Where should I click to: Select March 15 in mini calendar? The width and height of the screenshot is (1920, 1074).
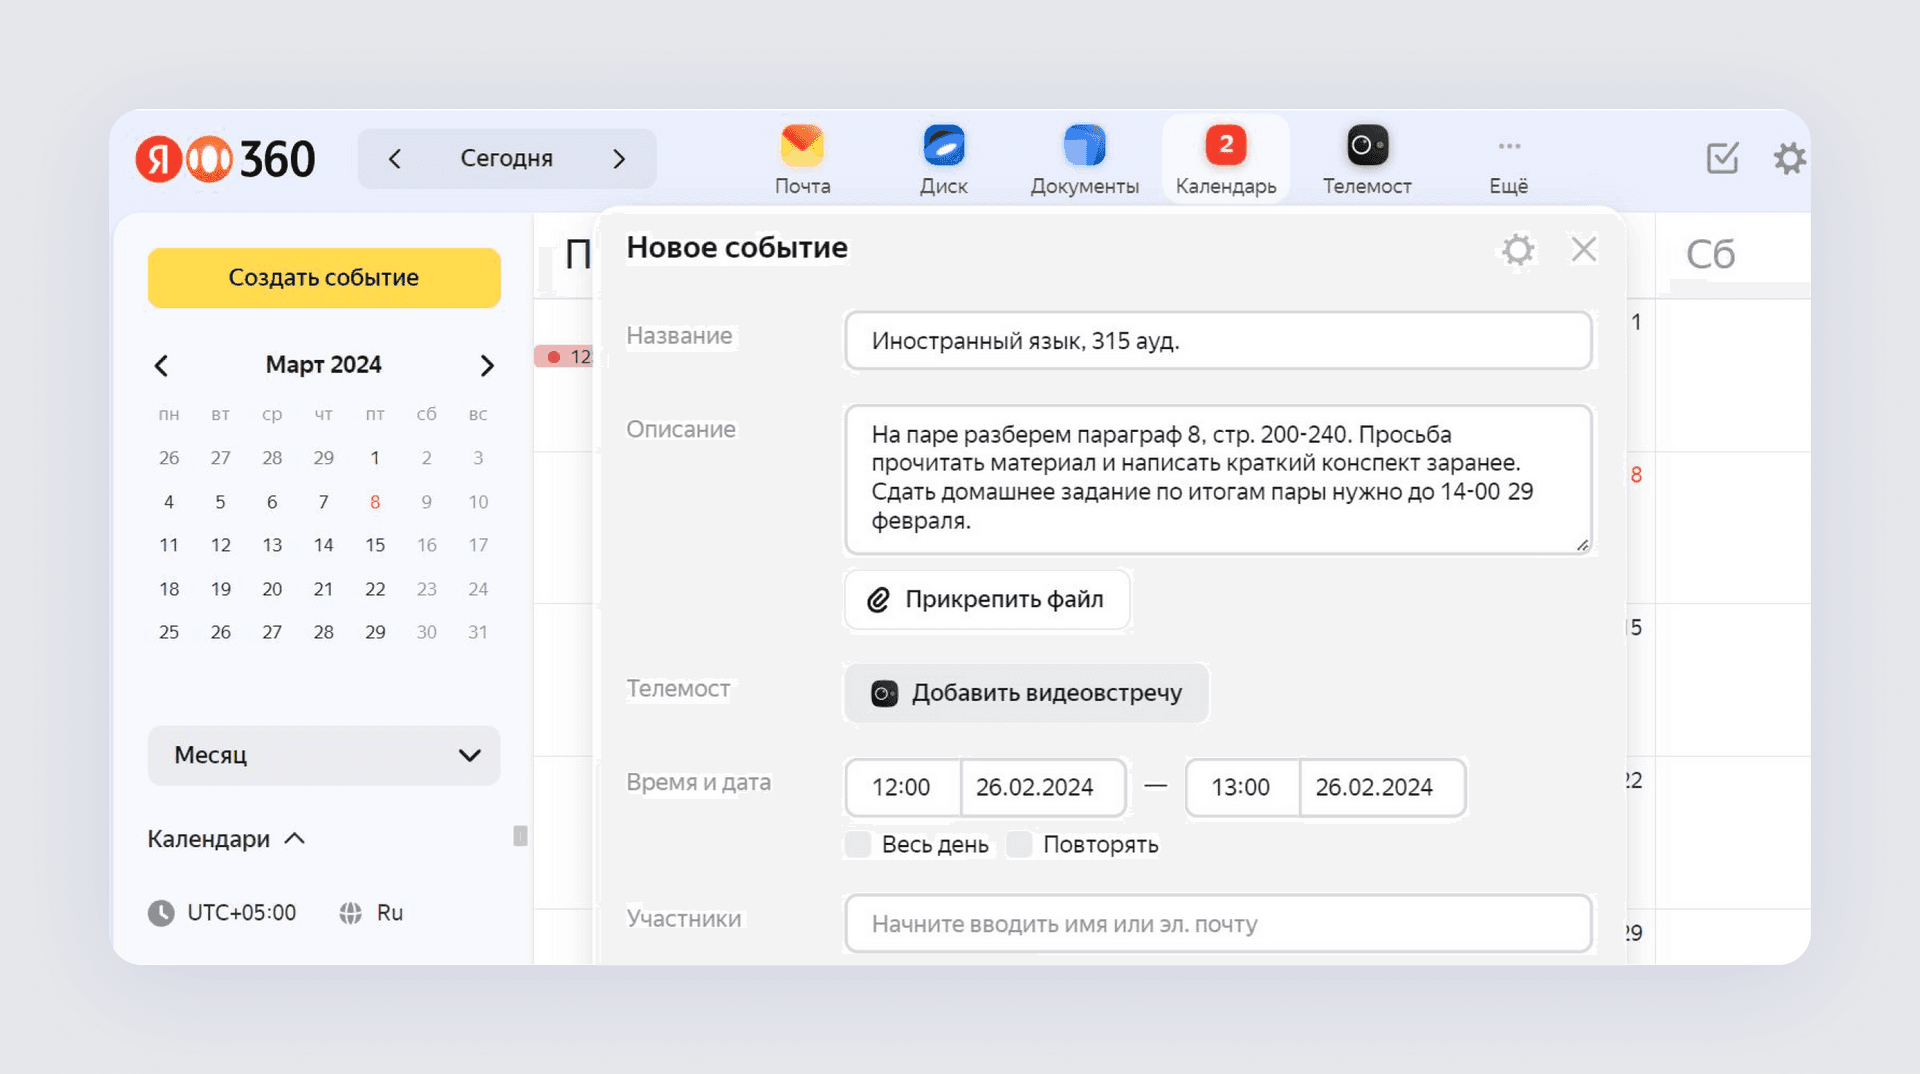(x=375, y=545)
